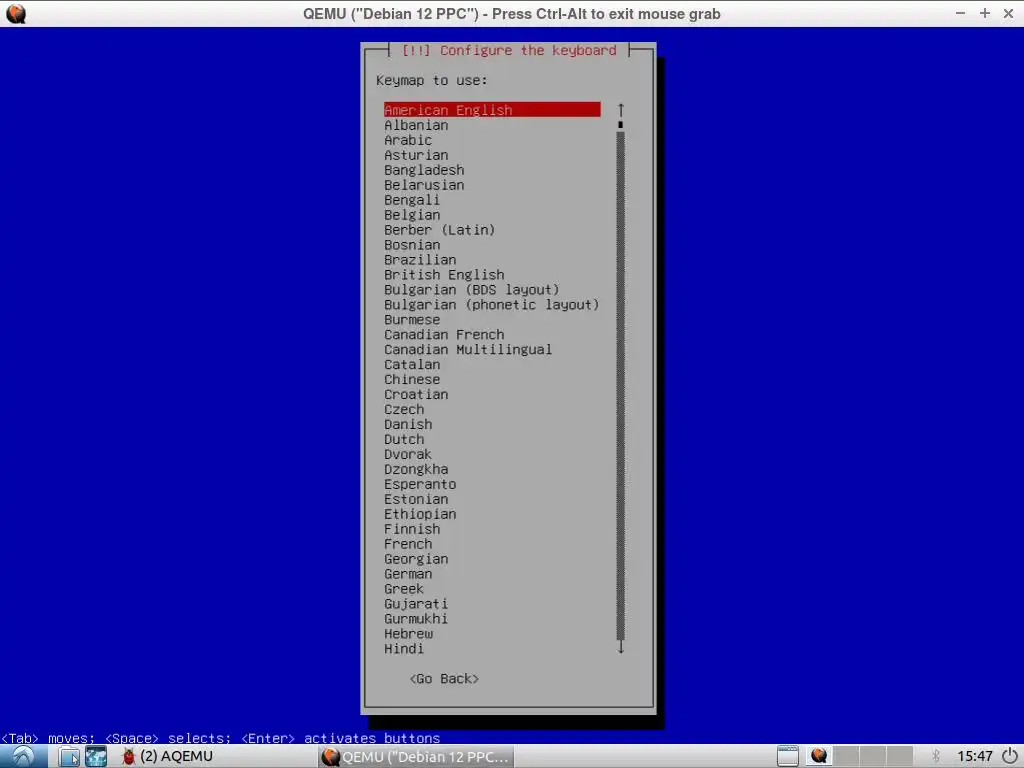Open the QEMU window menu icon in title bar
Viewport: 1024px width, 768px height.
[16, 14]
